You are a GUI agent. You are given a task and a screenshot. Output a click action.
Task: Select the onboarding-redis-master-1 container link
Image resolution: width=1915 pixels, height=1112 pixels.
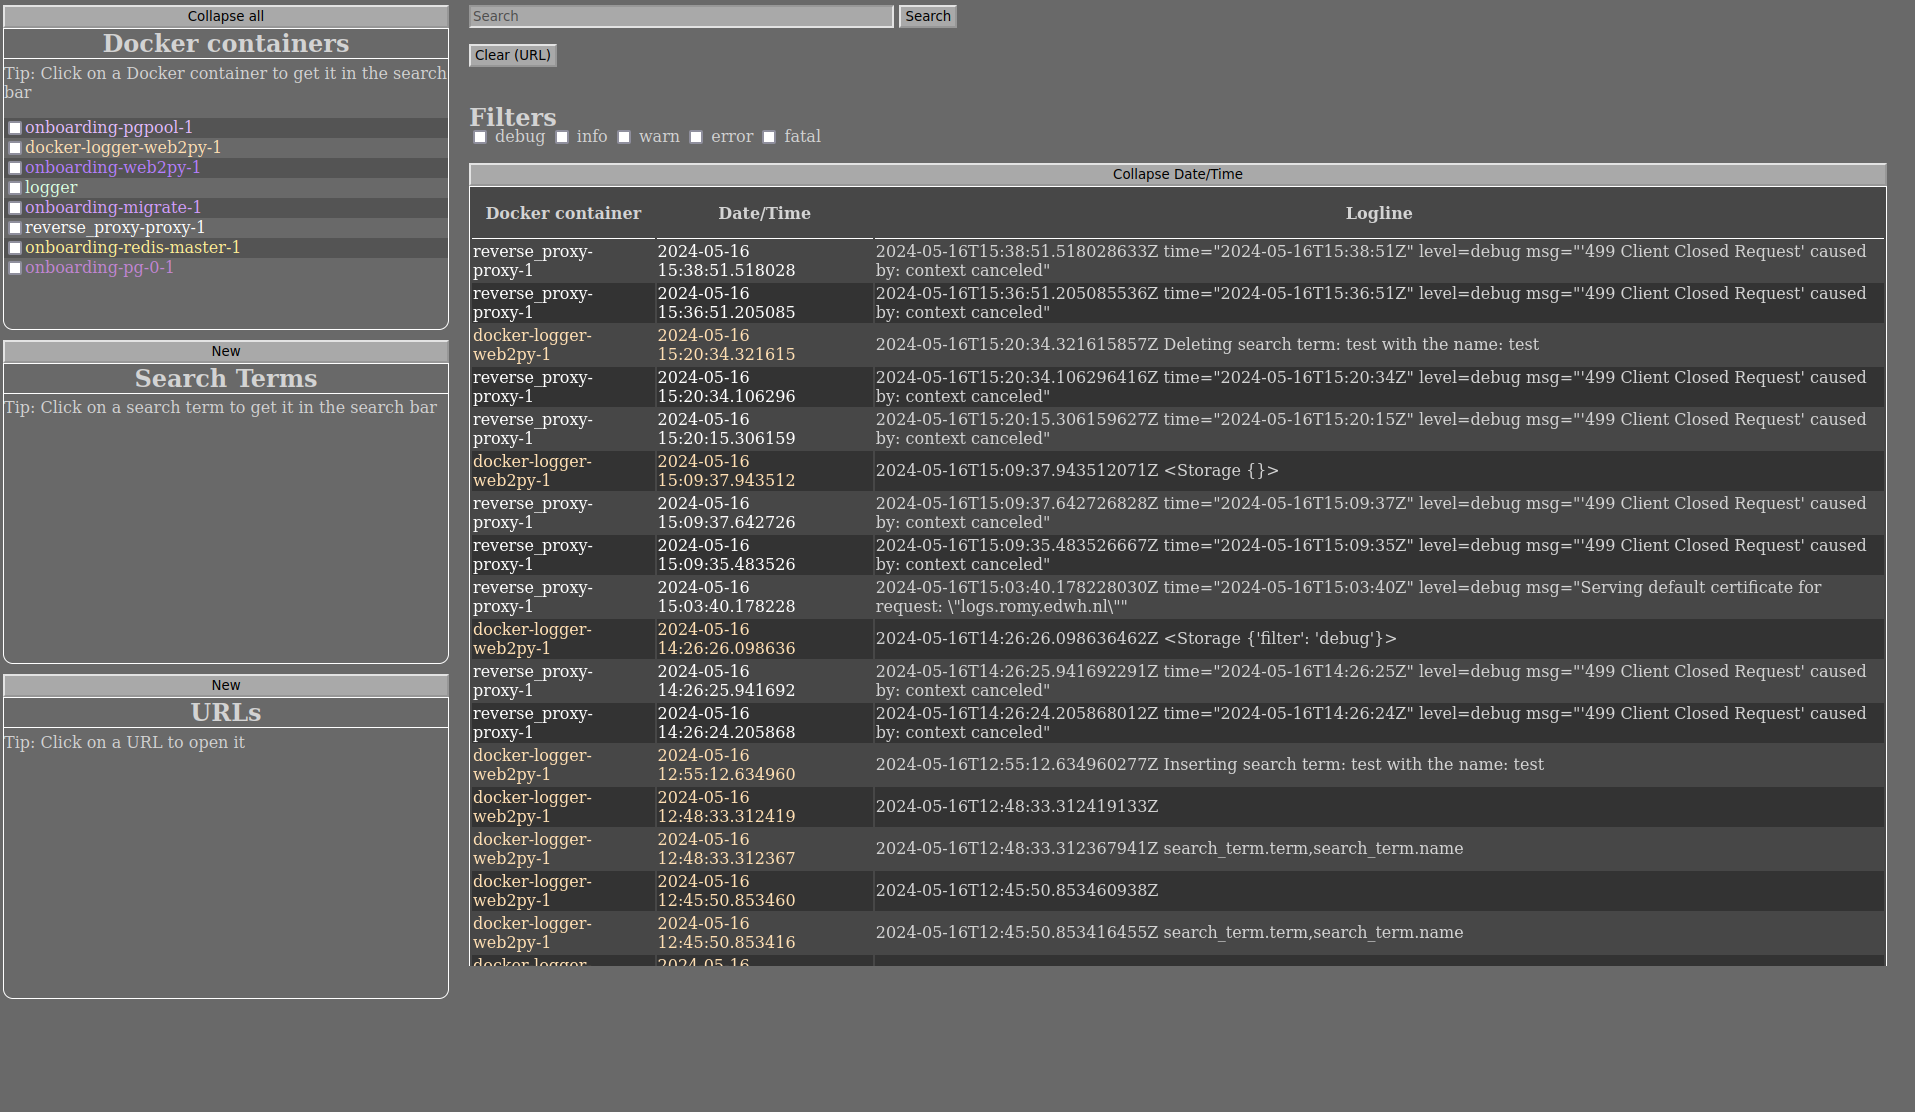pos(133,247)
